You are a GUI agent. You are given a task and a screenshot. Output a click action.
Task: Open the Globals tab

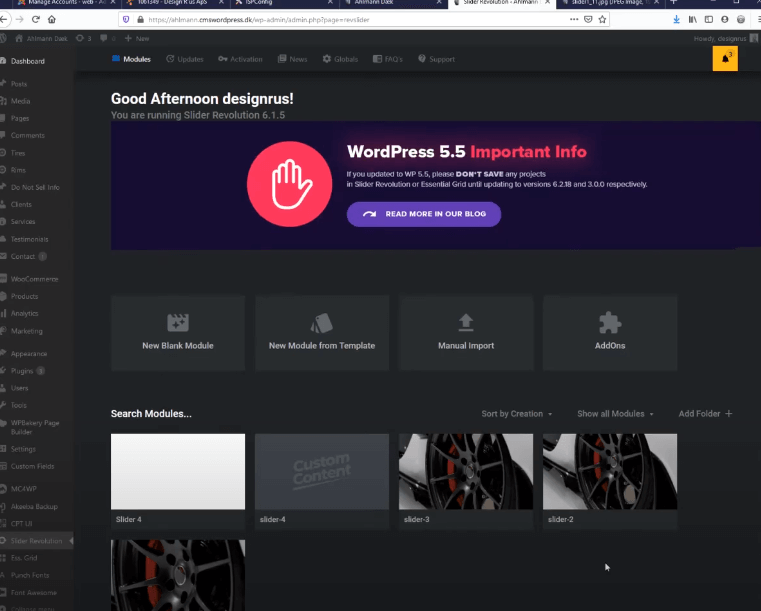point(340,59)
